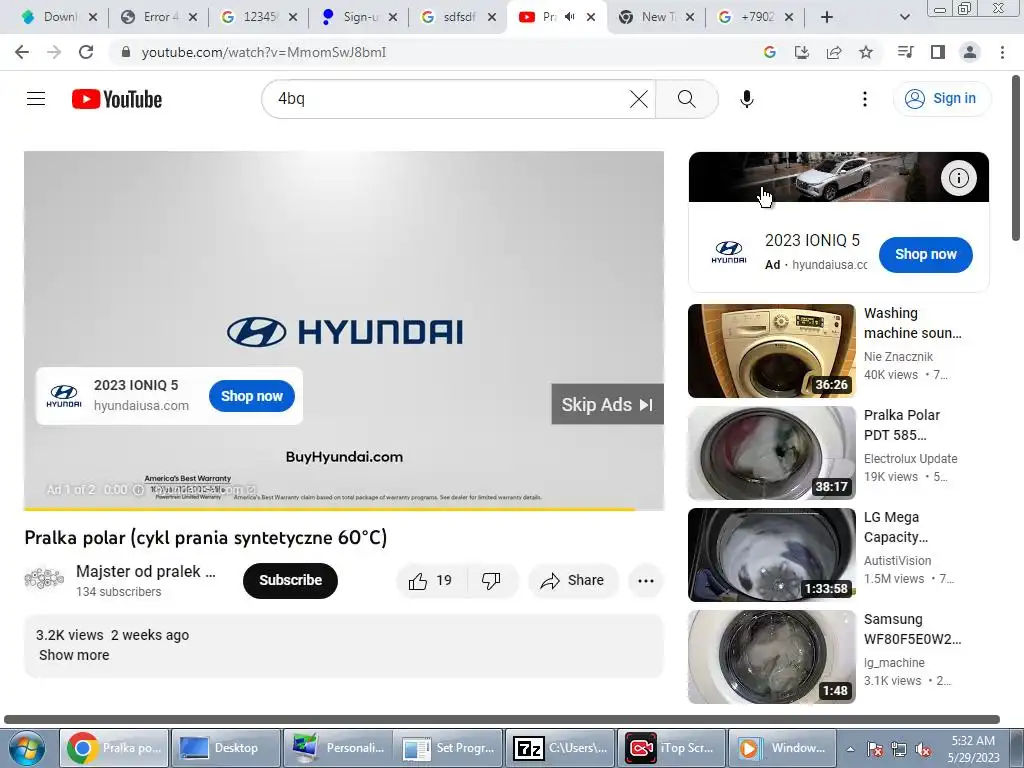Open the YouTube hamburger guide menu
This screenshot has height=768, width=1024.
[x=36, y=99]
